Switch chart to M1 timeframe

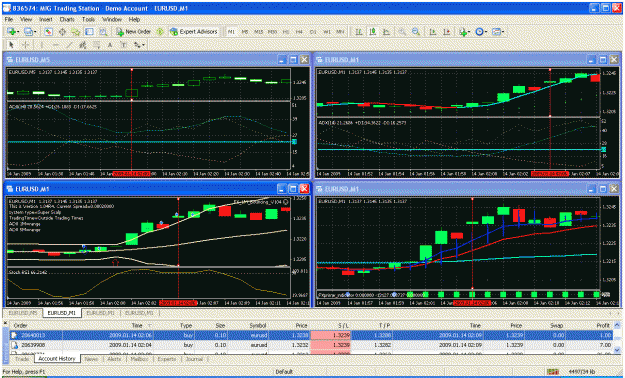coord(231,32)
